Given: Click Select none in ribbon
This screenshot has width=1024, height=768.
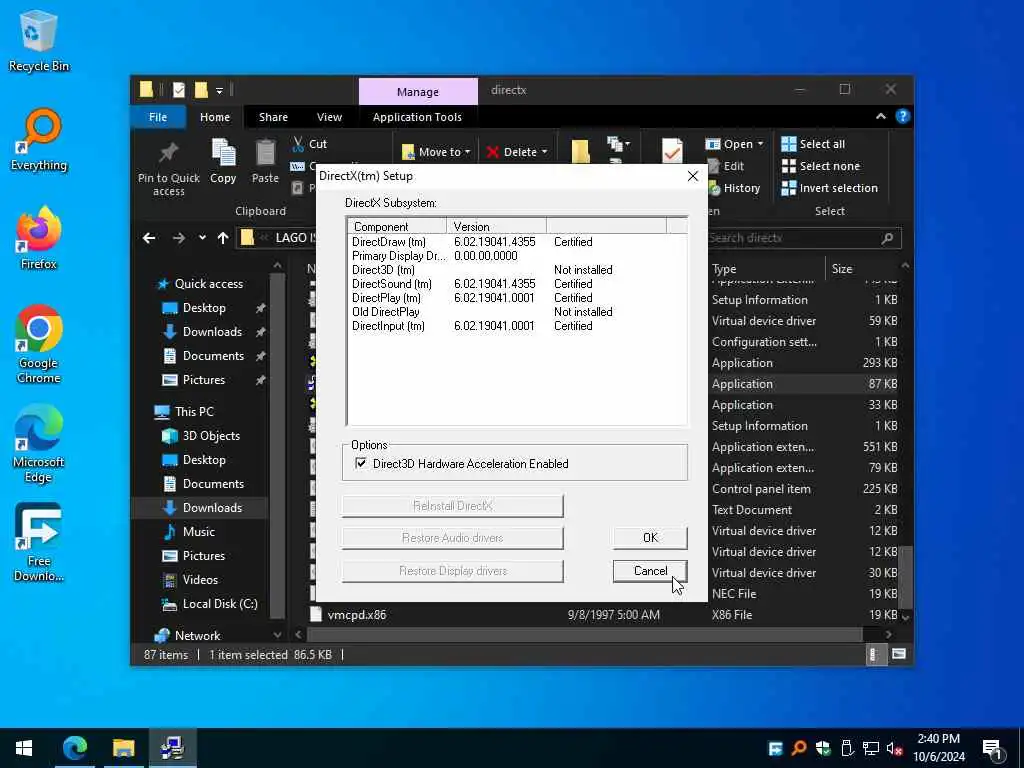Looking at the screenshot, I should click(x=821, y=166).
